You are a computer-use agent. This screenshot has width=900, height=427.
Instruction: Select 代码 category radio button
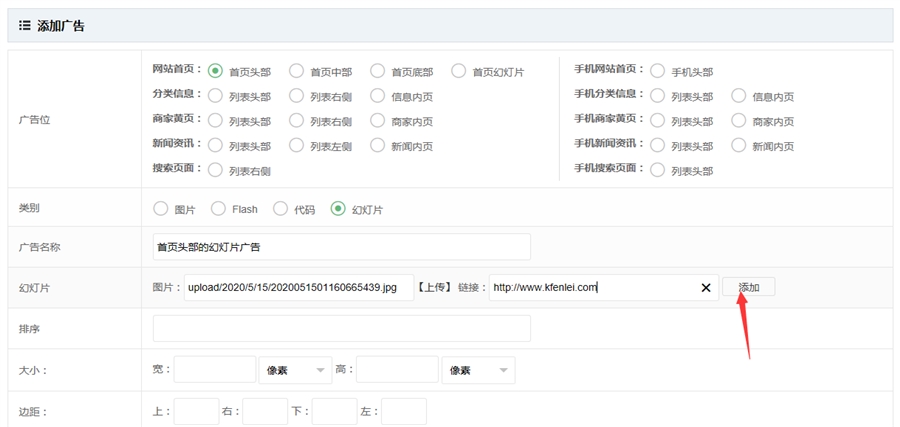pyautogui.click(x=279, y=209)
